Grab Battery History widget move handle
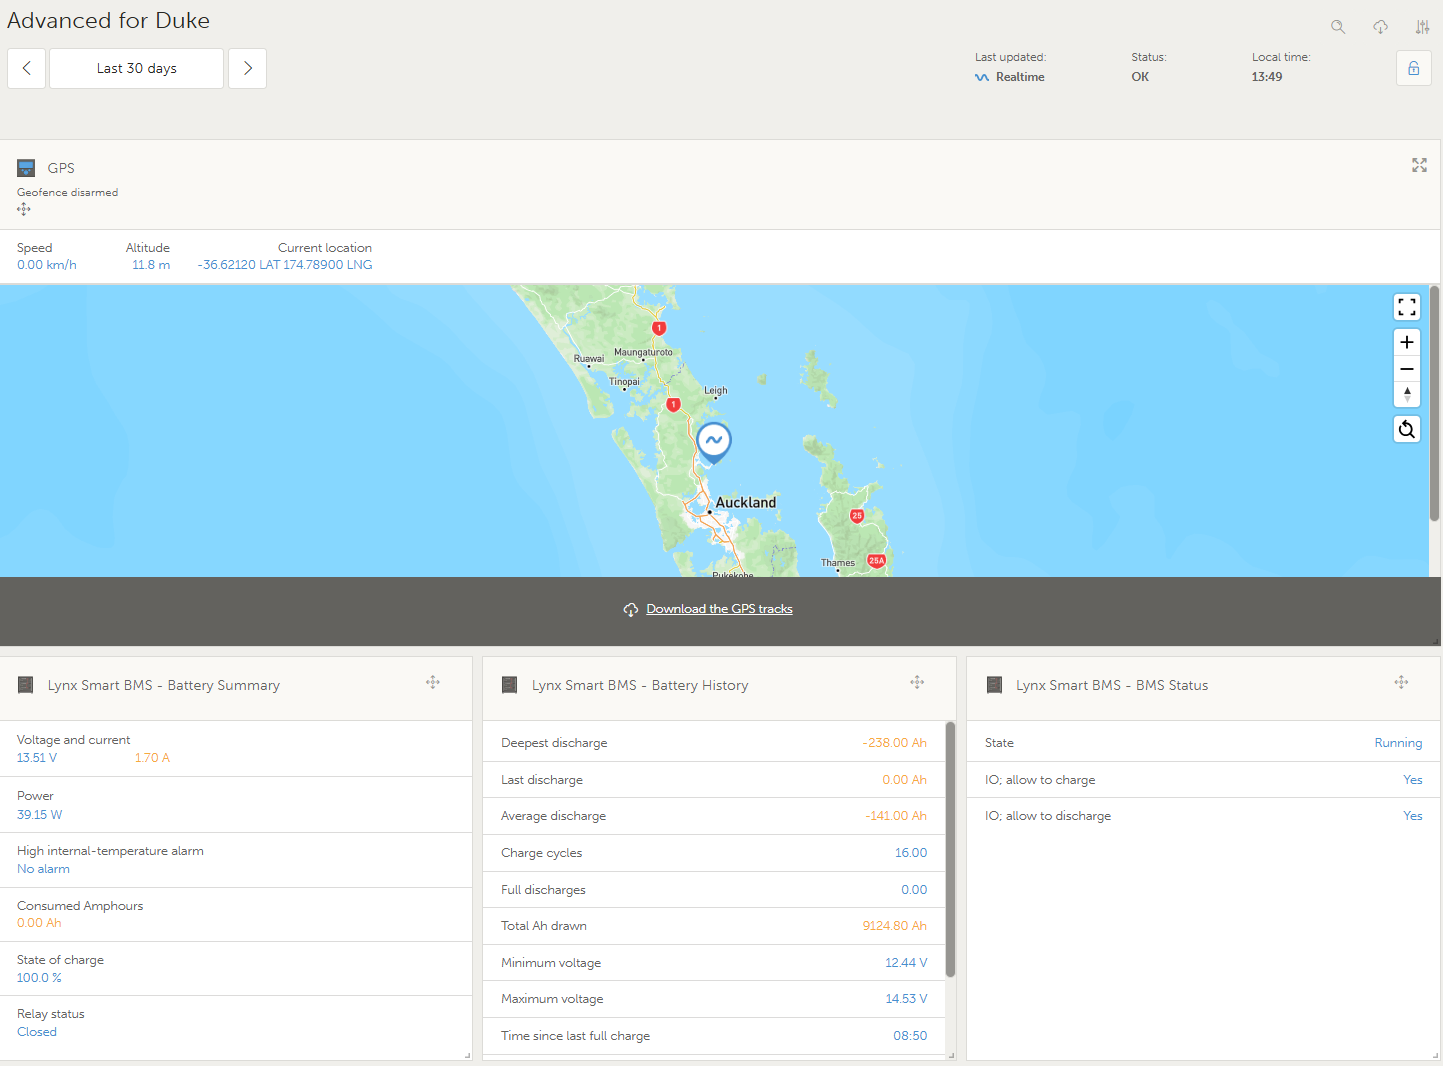 917,682
